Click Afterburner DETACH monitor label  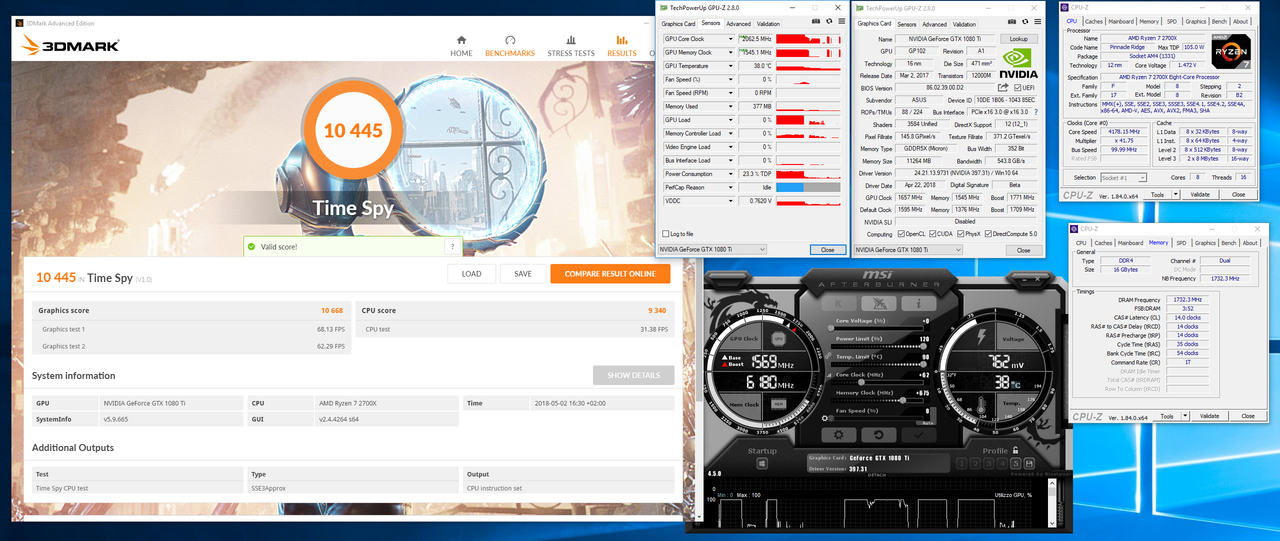click(877, 475)
